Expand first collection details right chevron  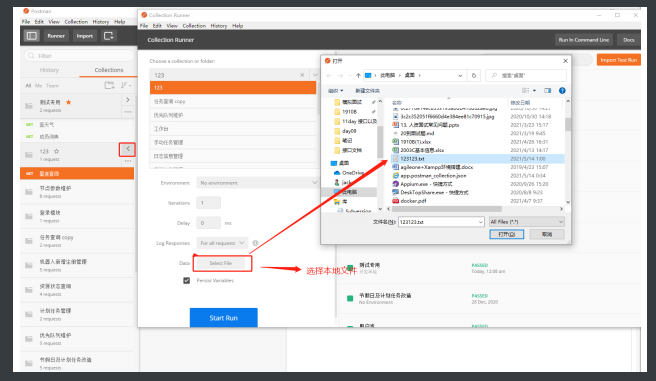pos(128,100)
